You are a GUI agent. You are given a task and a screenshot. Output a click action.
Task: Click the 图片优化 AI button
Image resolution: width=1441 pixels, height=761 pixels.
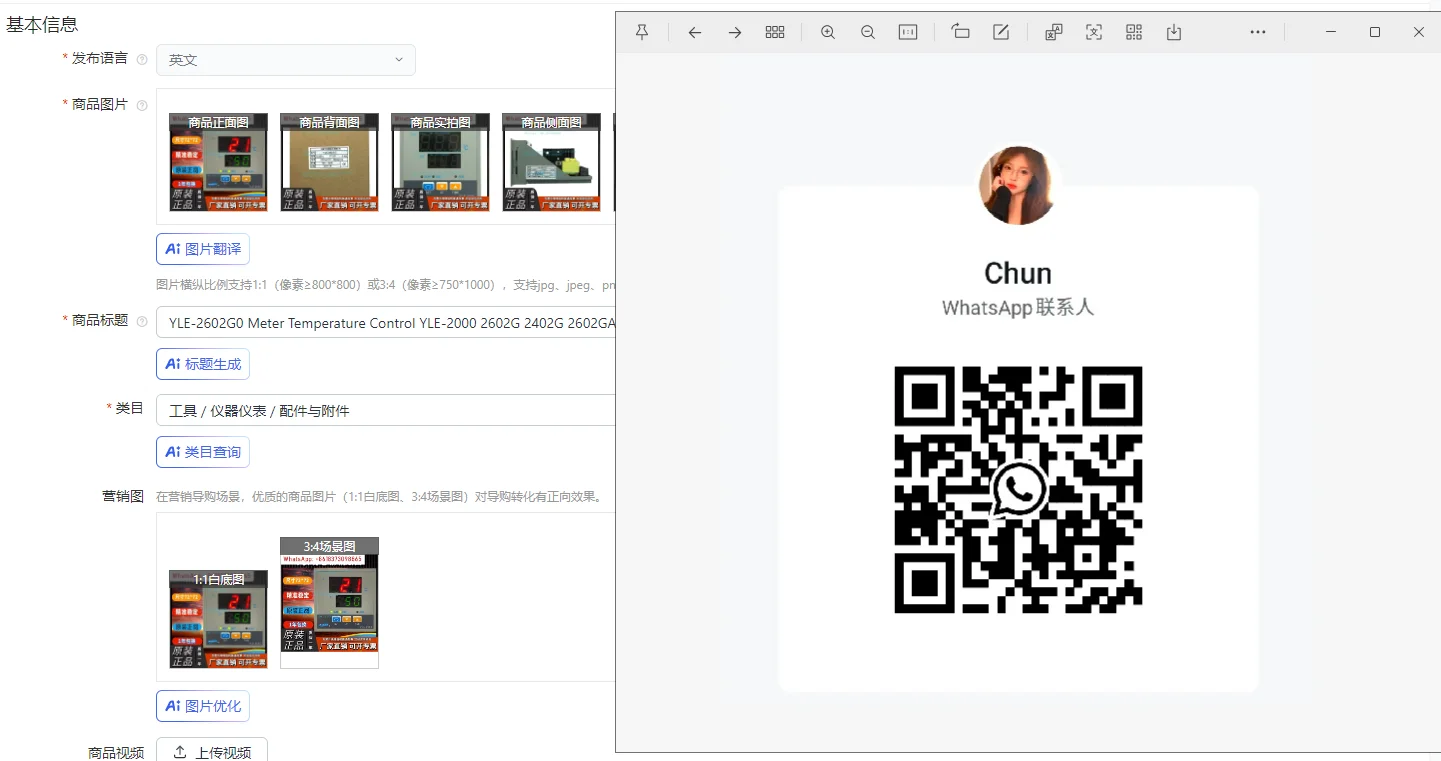(203, 706)
